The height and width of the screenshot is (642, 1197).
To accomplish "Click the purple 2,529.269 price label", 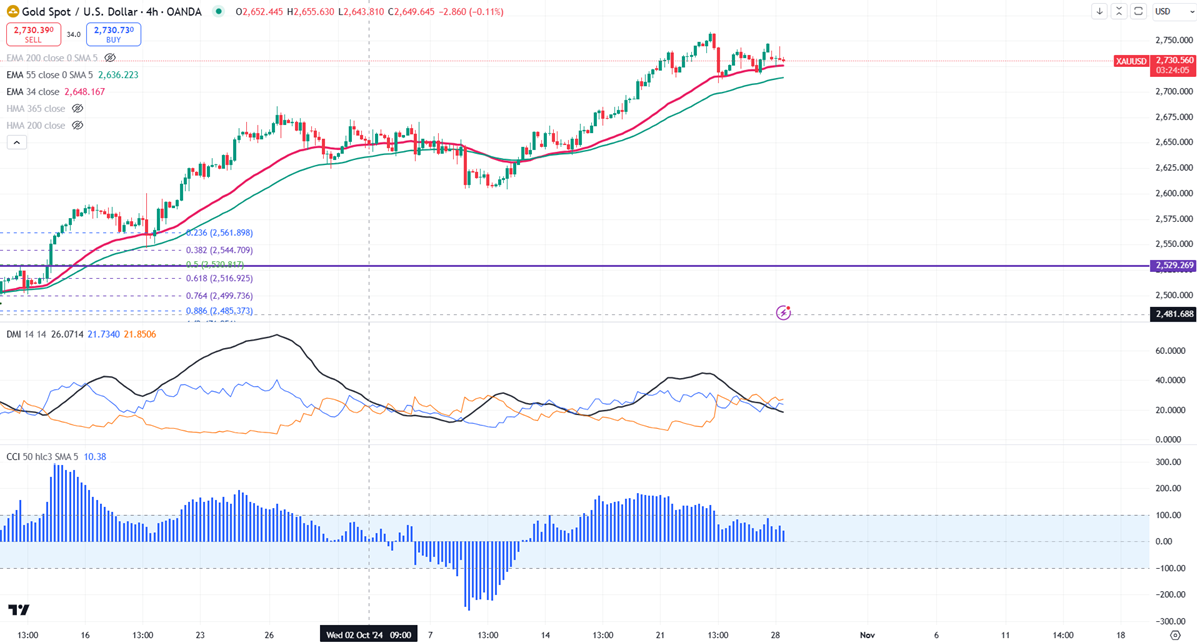I will [x=1173, y=266].
